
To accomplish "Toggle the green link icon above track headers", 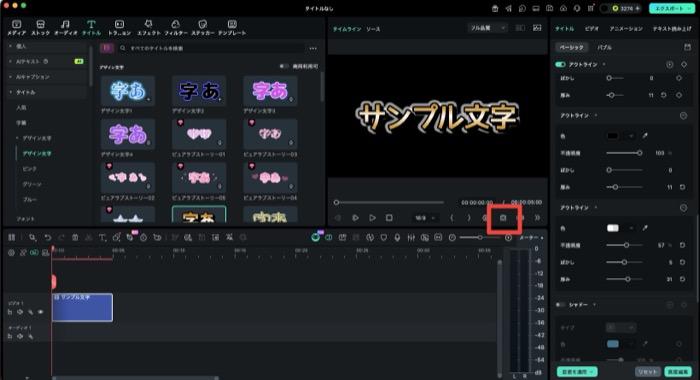I will click(x=34, y=253).
